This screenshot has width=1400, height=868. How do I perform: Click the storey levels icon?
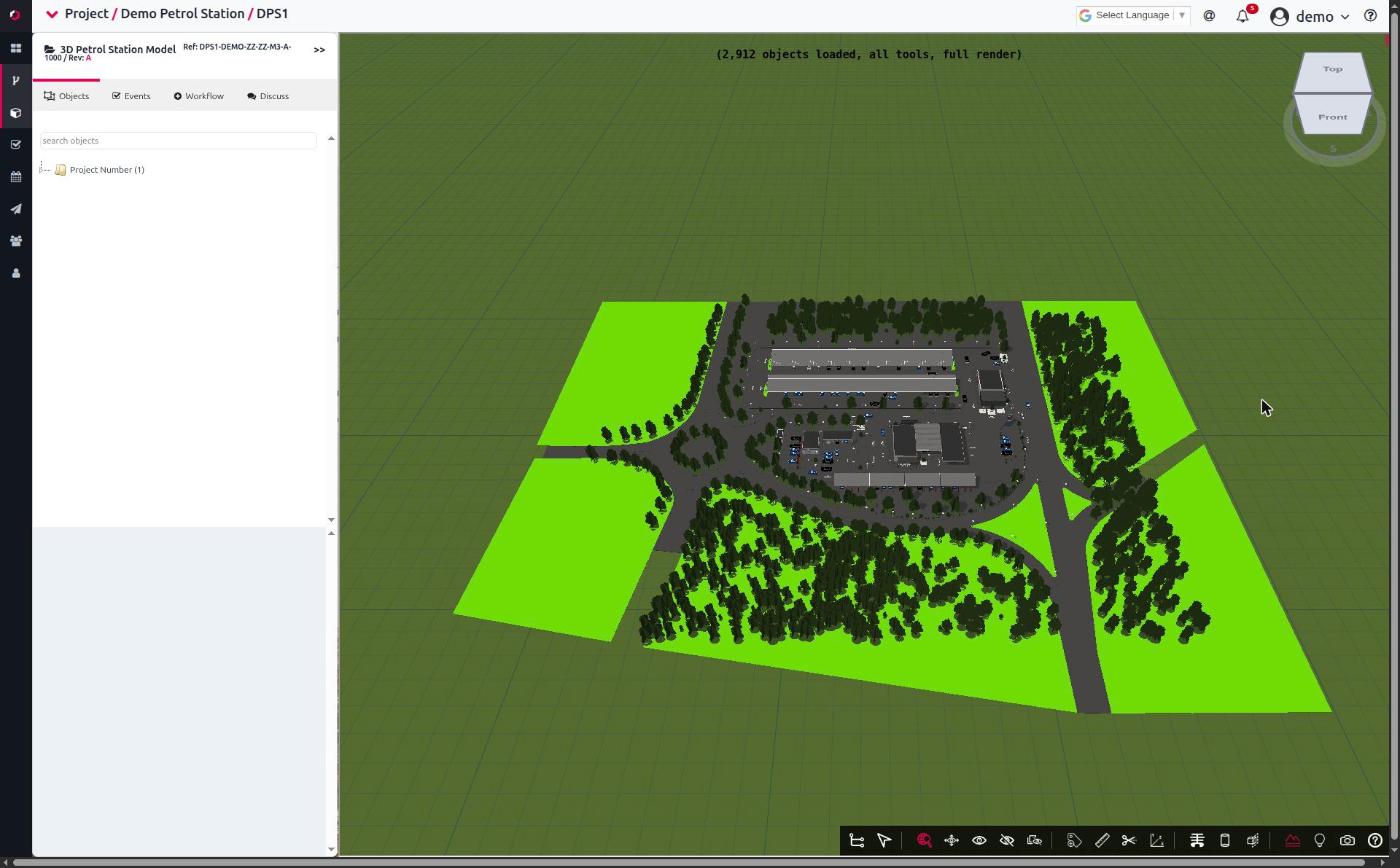[x=1197, y=841]
